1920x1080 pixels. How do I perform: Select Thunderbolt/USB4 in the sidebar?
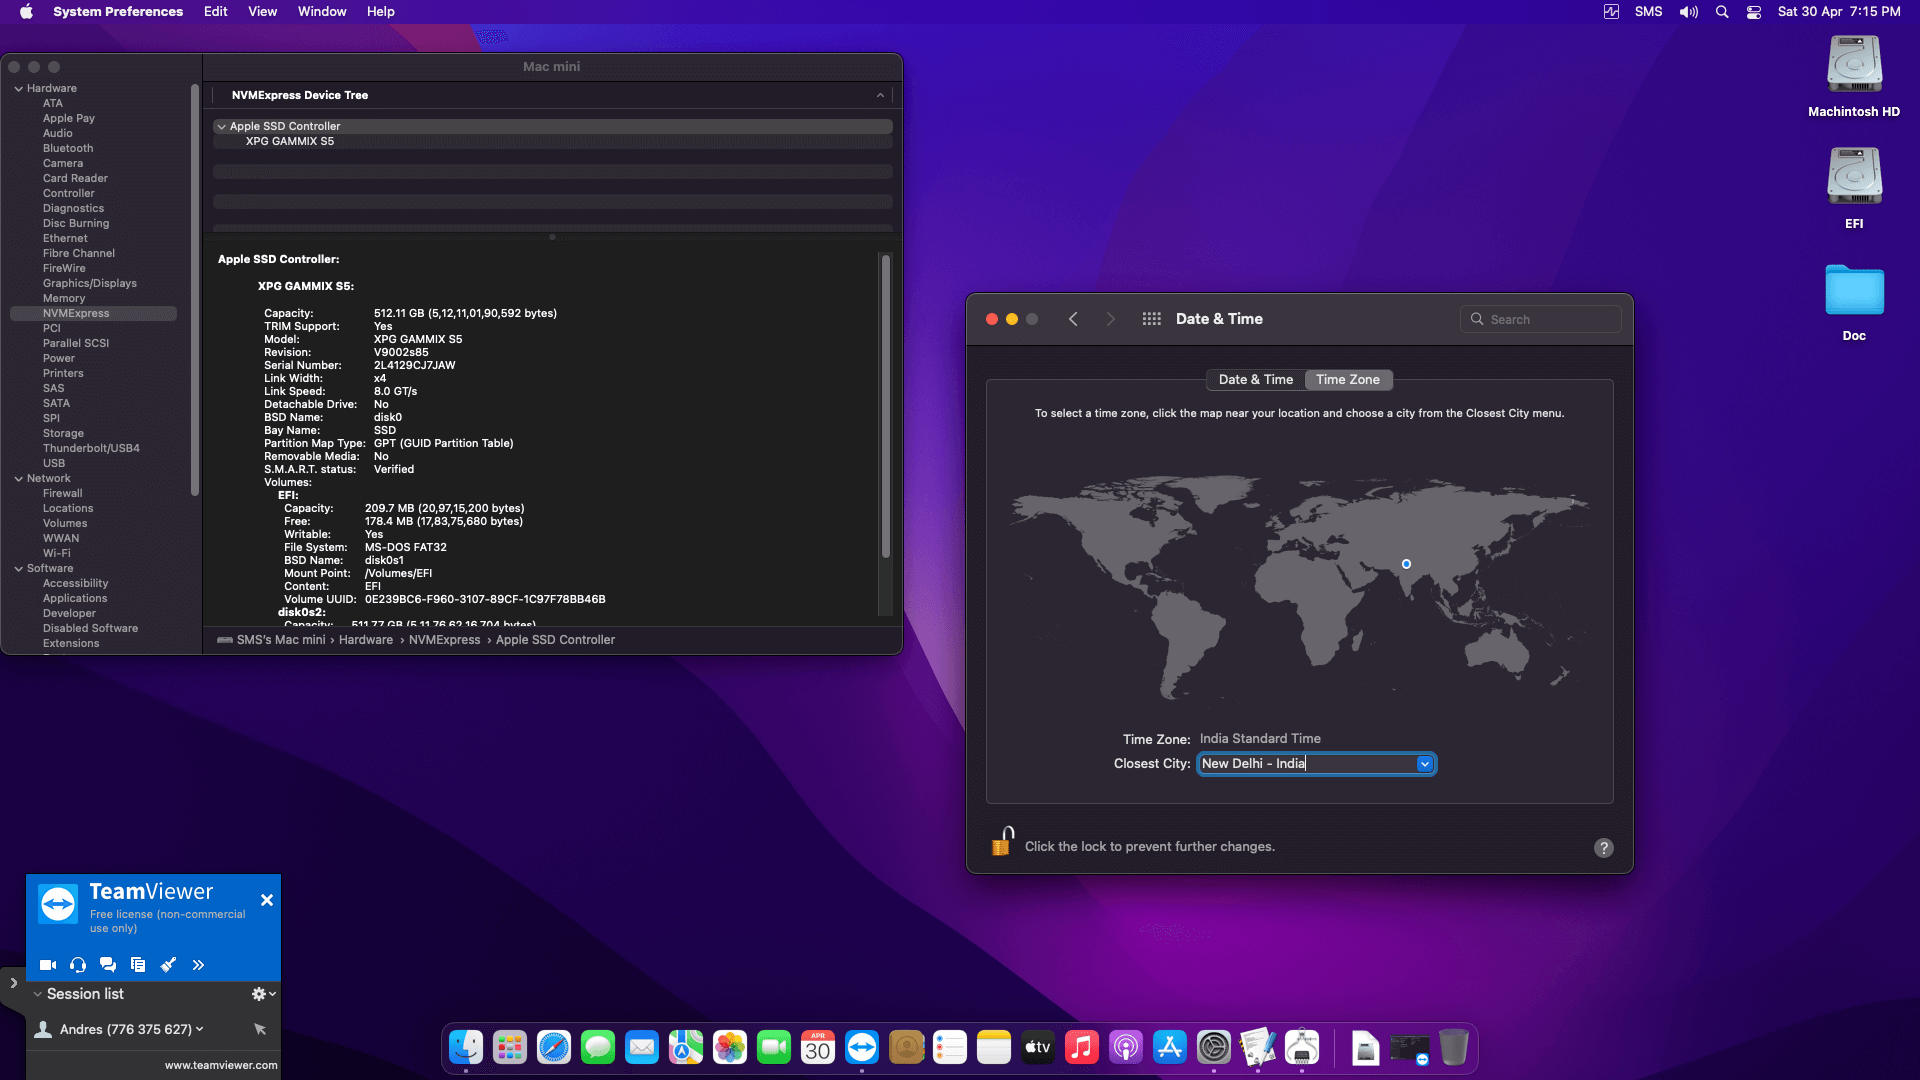click(91, 448)
